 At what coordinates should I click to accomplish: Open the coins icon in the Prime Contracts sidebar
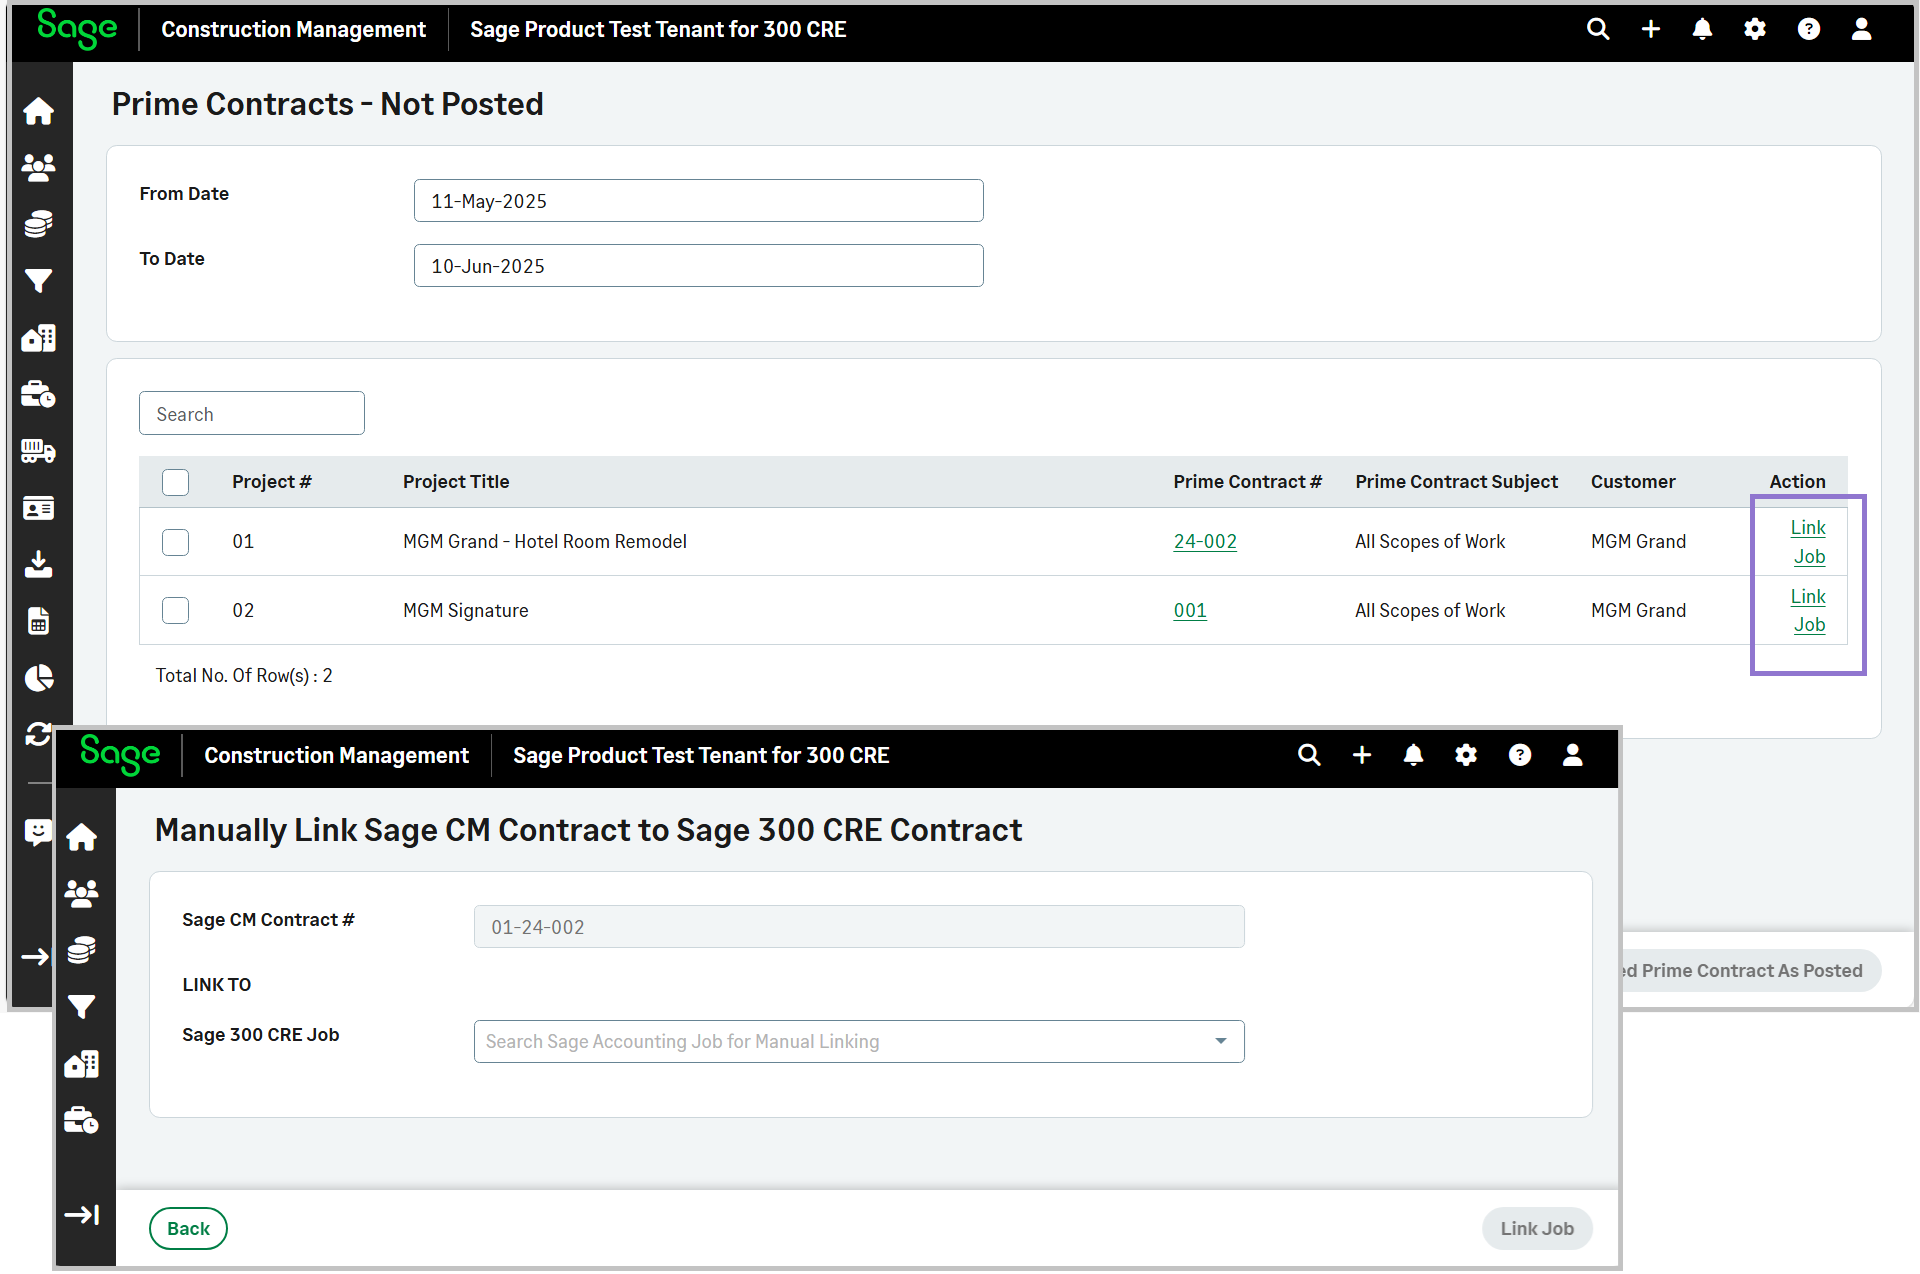(x=38, y=224)
